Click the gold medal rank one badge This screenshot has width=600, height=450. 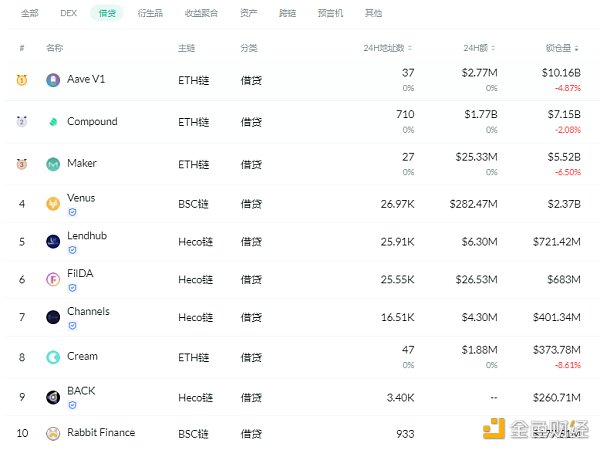(22, 80)
